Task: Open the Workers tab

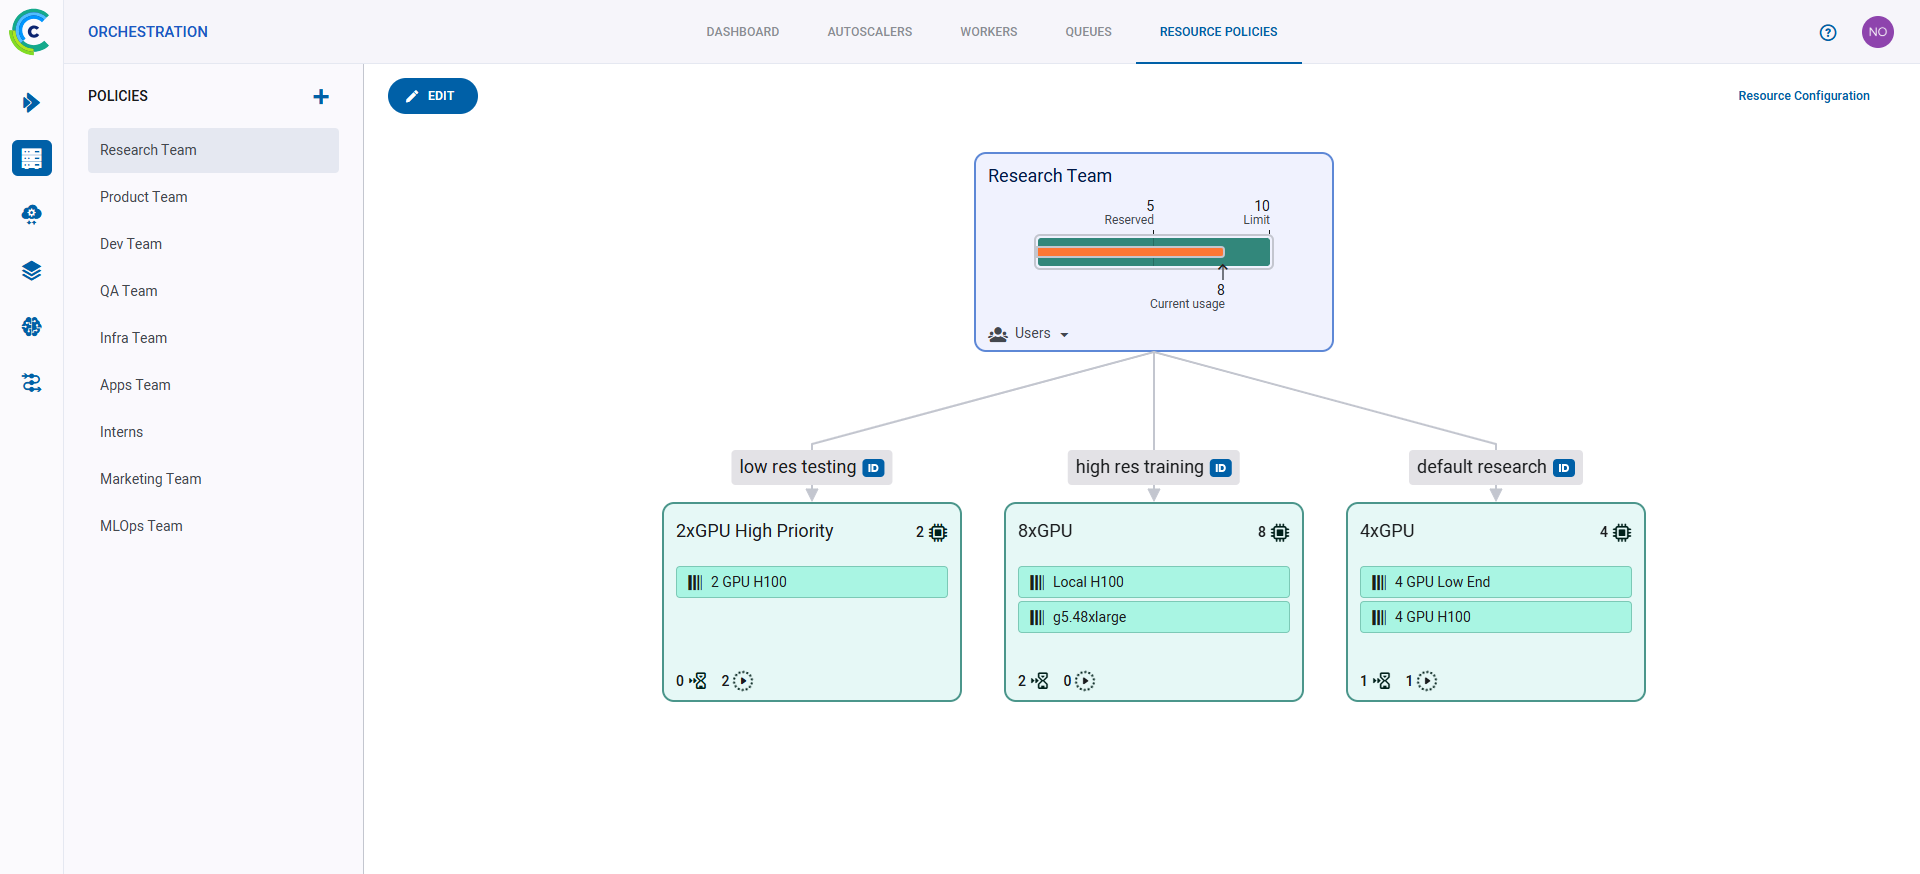Action: point(988,32)
